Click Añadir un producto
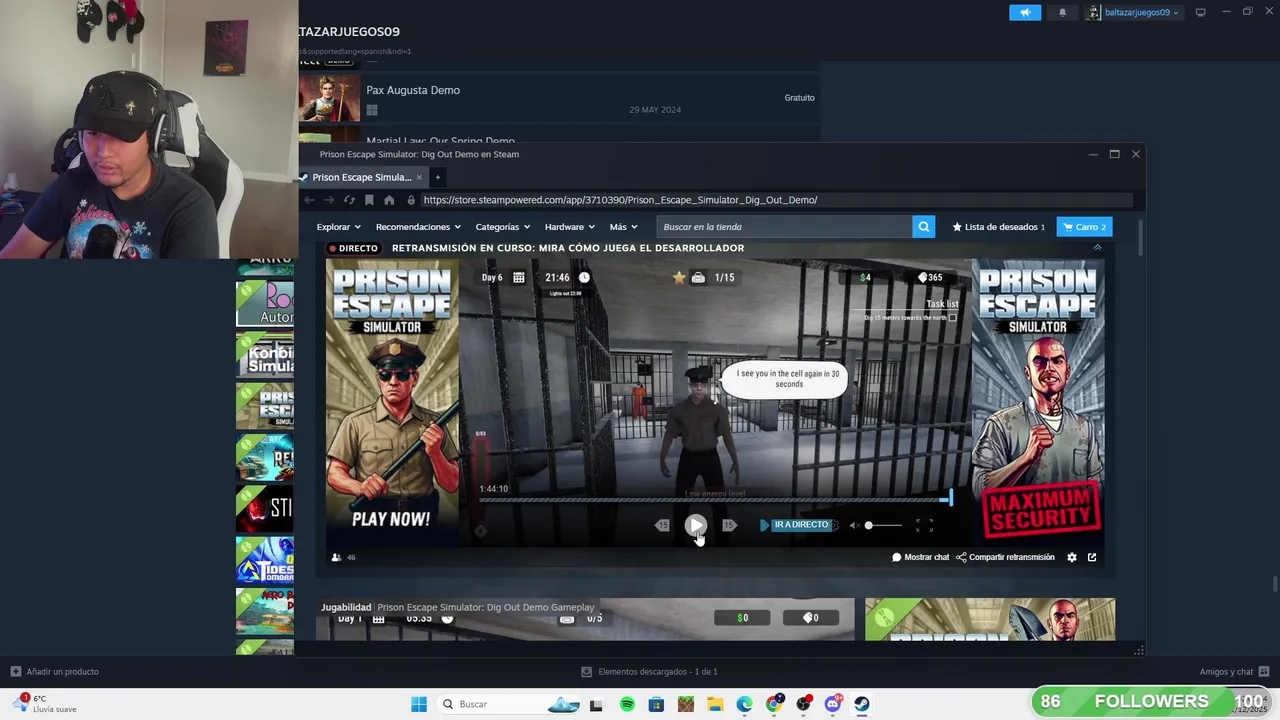Screen dimensions: 1280x720 (x=54, y=672)
